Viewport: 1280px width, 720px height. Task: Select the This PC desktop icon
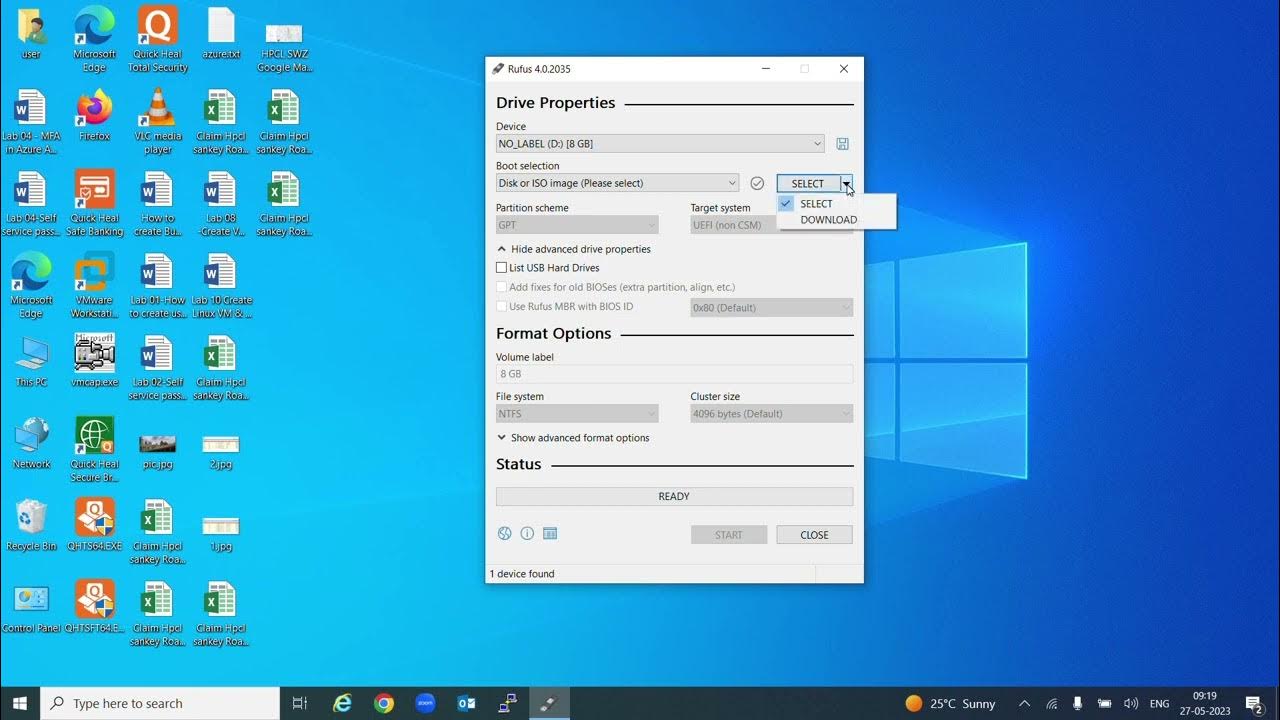31,362
